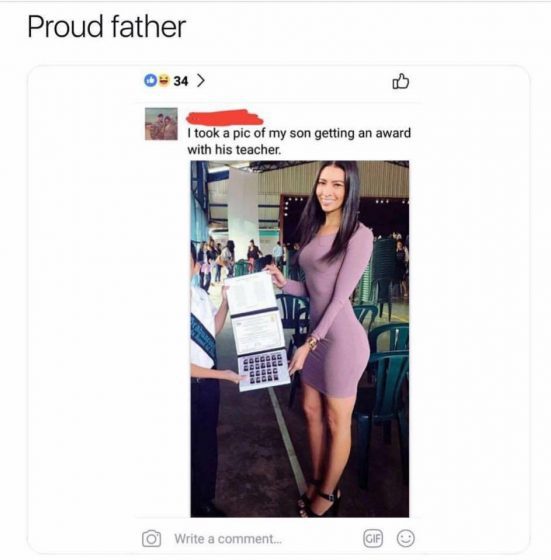Click the blue Like reaction badge

[x=150, y=80]
